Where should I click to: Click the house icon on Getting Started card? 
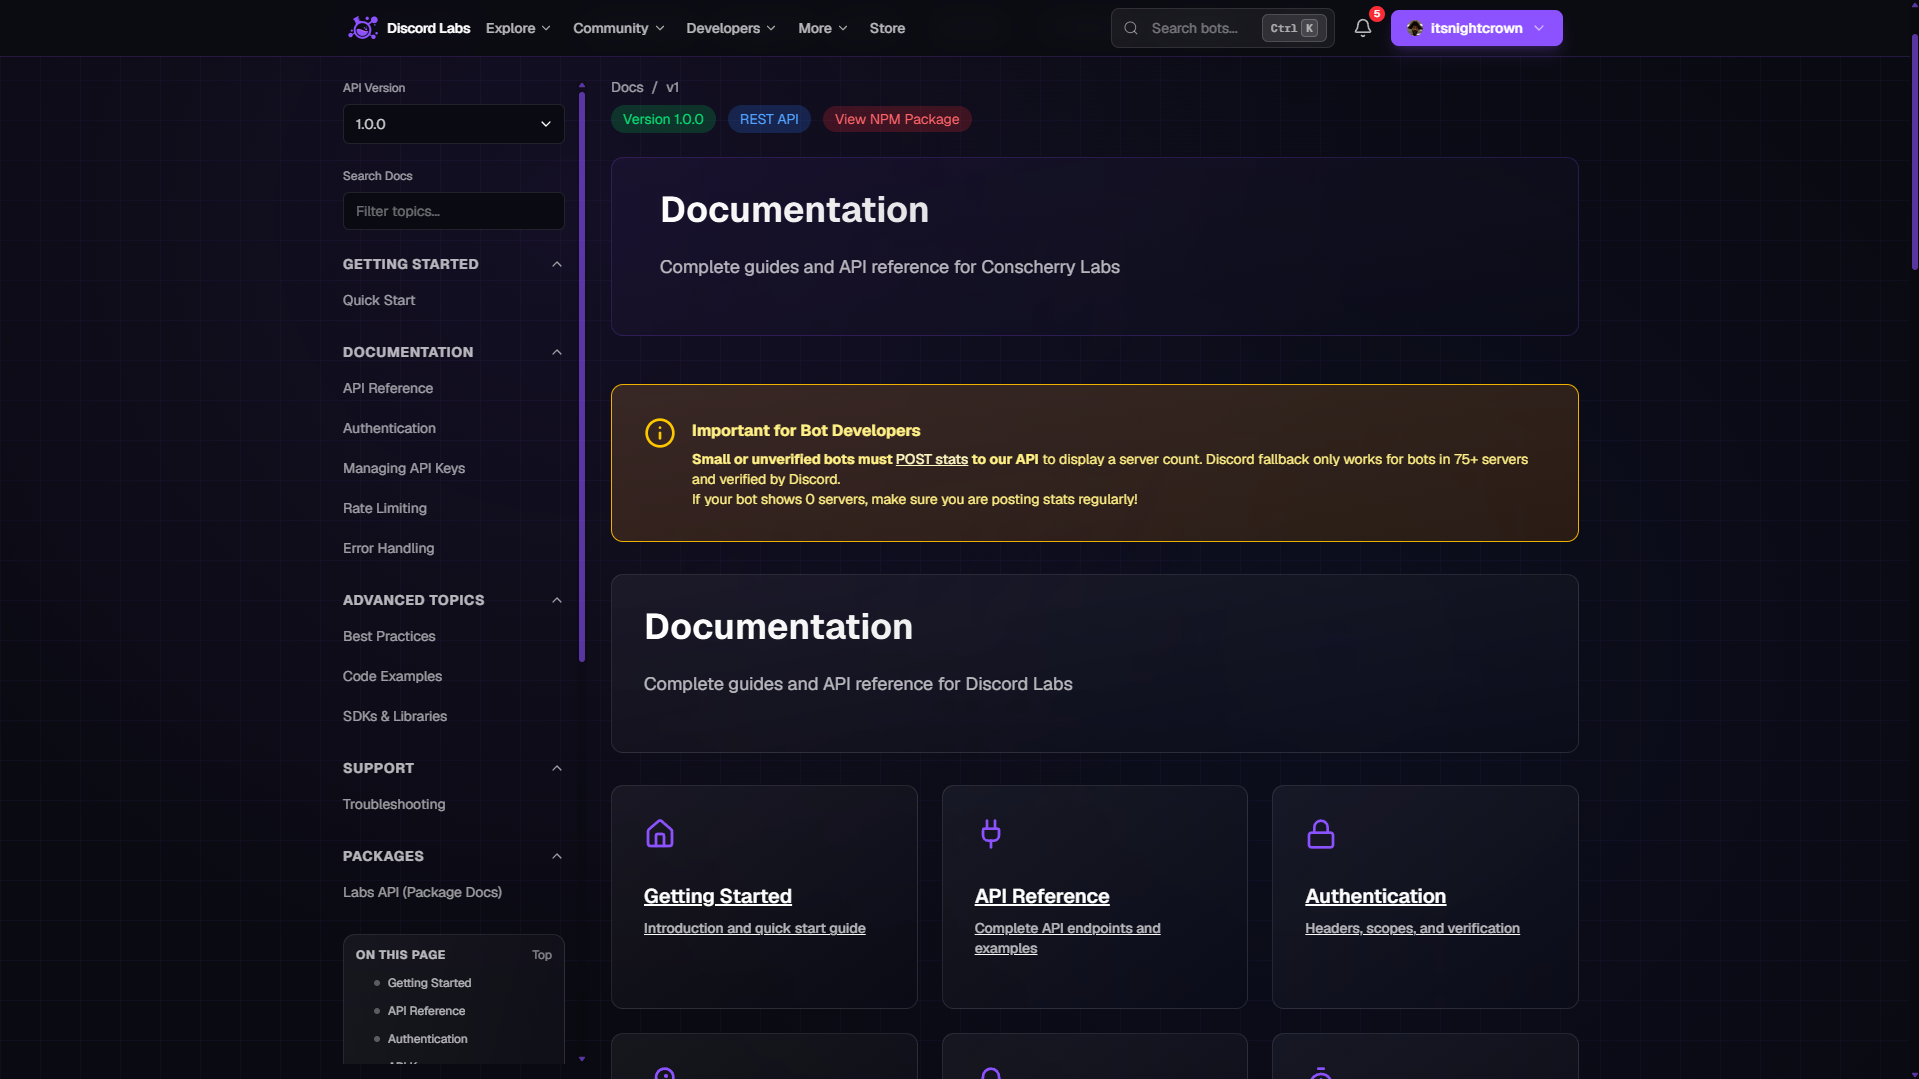pos(660,833)
